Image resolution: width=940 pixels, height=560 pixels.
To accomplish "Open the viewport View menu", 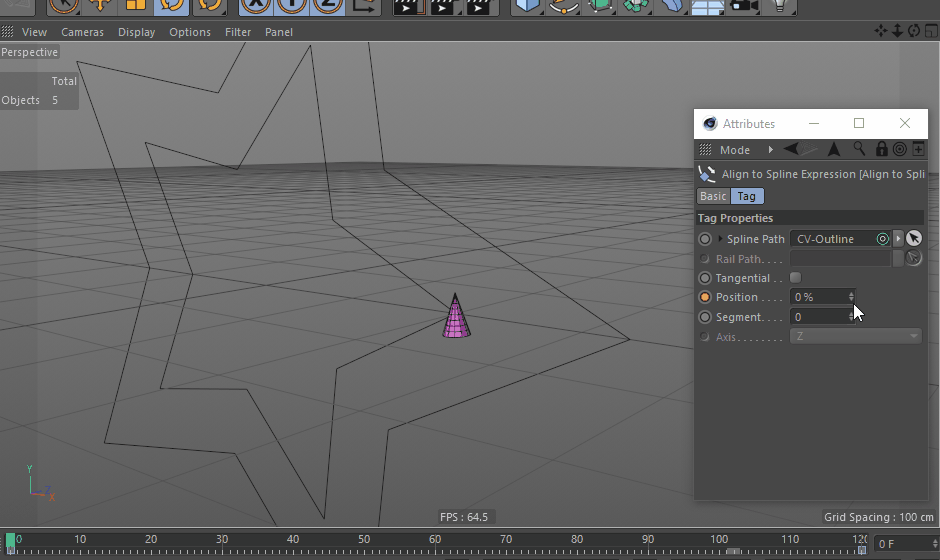I will pyautogui.click(x=34, y=32).
